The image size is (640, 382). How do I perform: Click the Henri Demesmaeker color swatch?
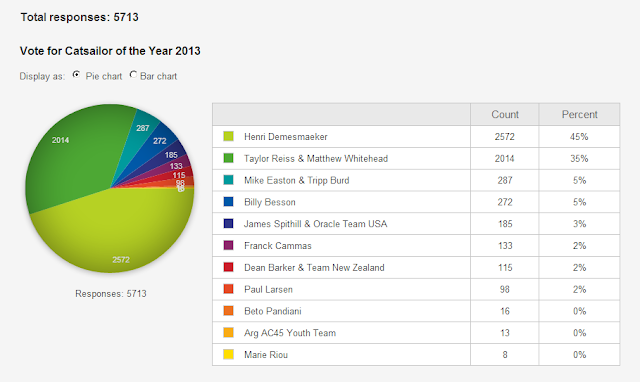pos(229,136)
